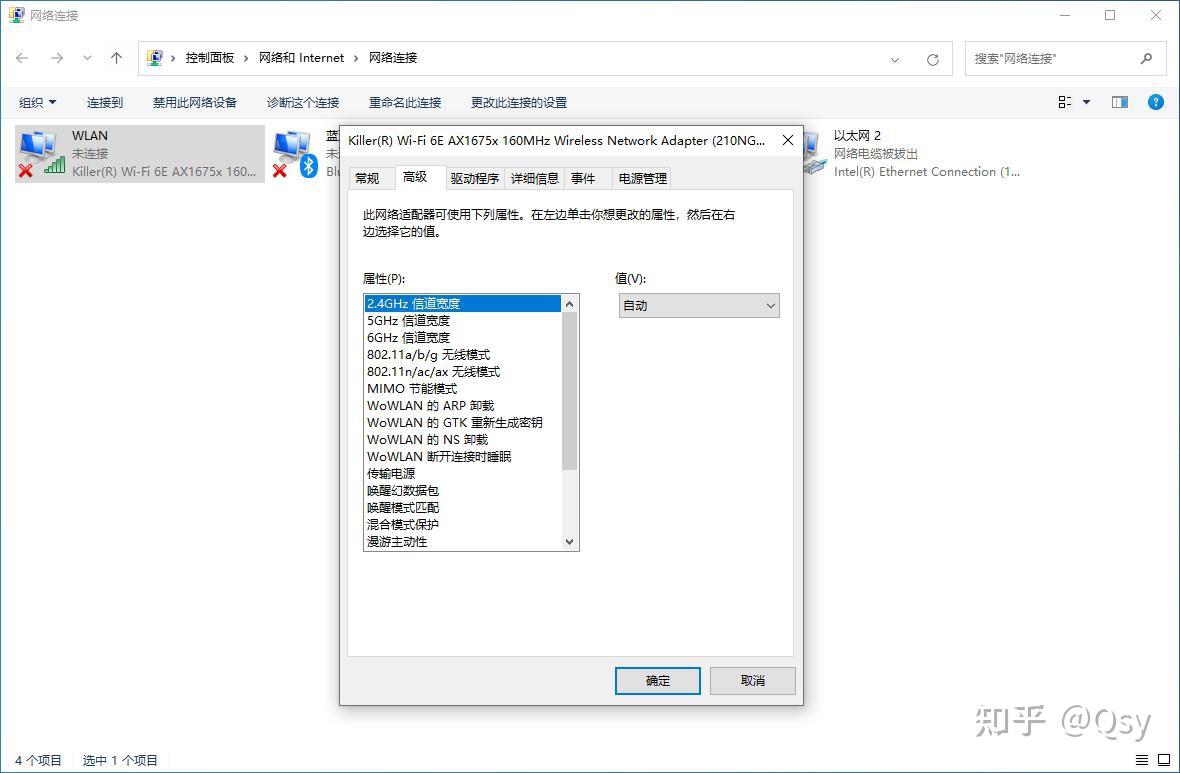Click the up-one-level arrow icon

116,58
